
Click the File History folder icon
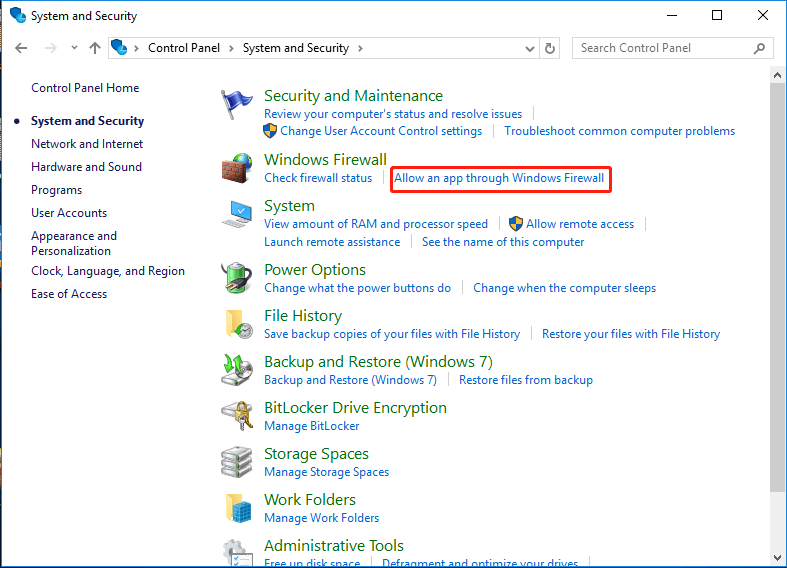pos(237,324)
